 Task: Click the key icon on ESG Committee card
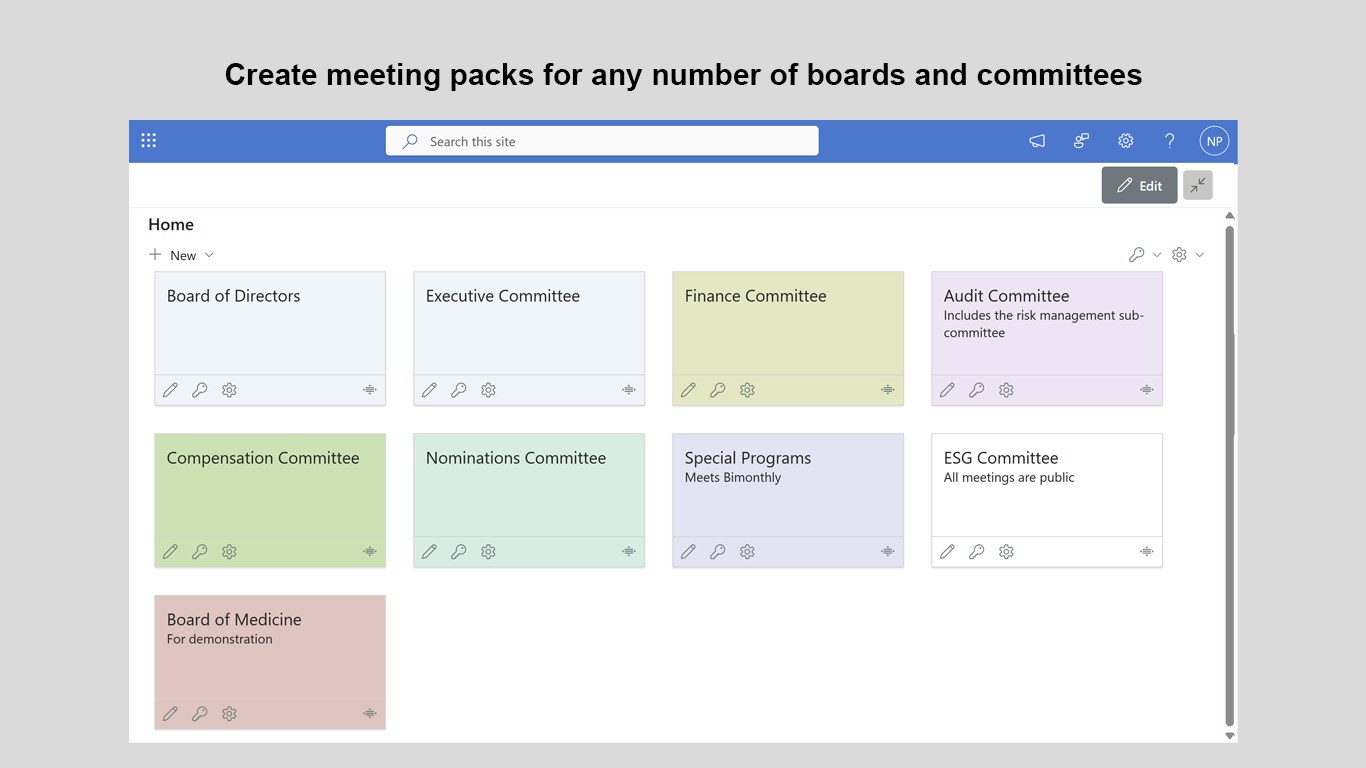pos(977,552)
